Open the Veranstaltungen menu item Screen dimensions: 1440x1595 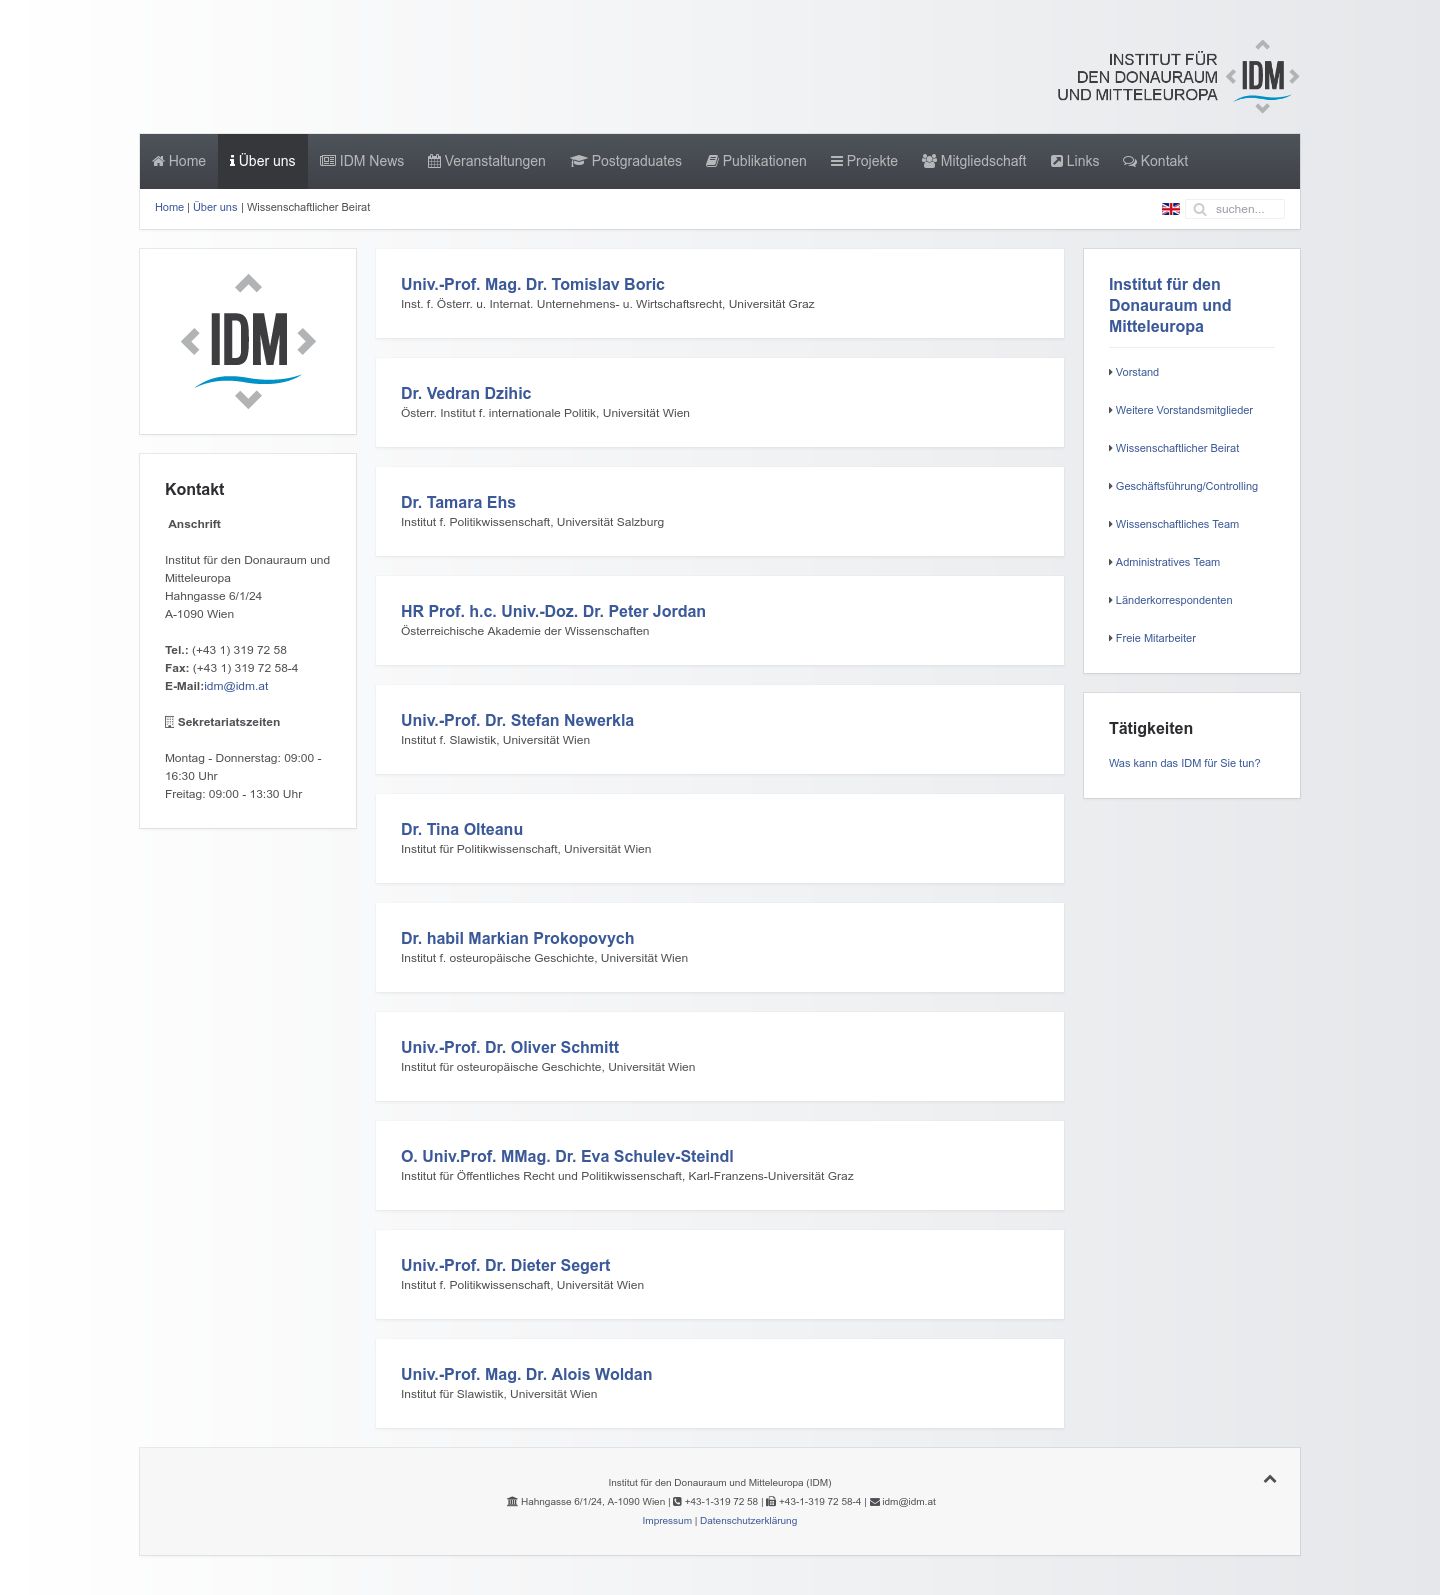pyautogui.click(x=487, y=161)
